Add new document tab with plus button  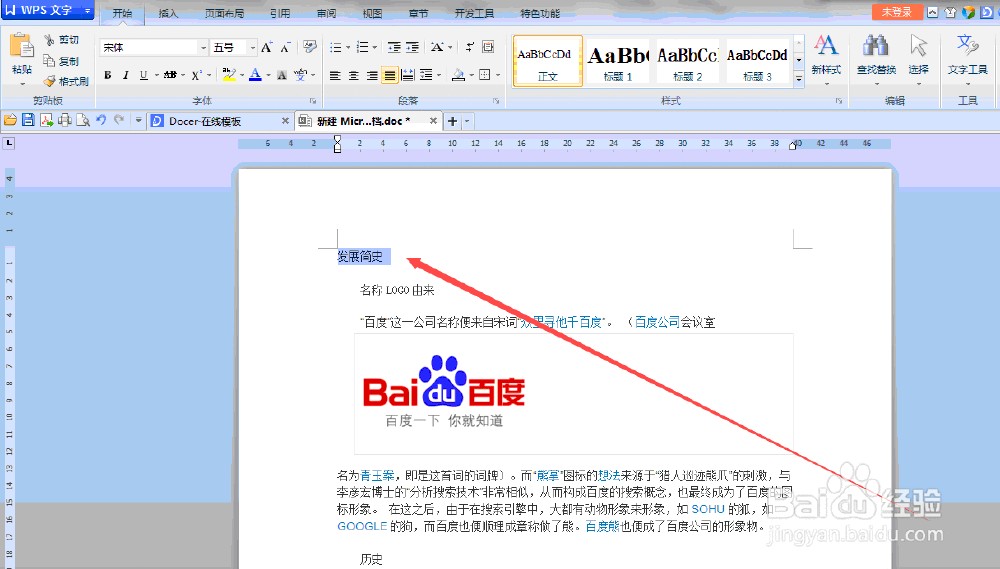452,121
